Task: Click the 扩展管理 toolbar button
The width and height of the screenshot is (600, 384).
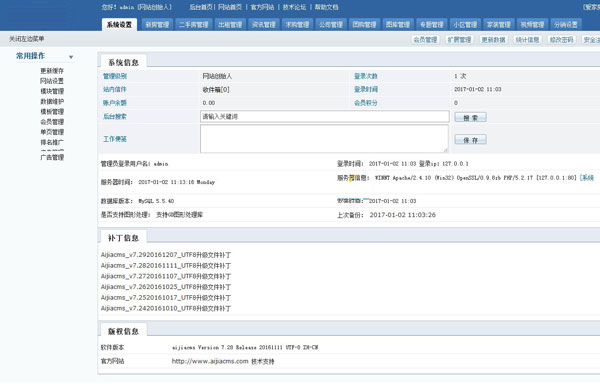Action: coord(460,39)
